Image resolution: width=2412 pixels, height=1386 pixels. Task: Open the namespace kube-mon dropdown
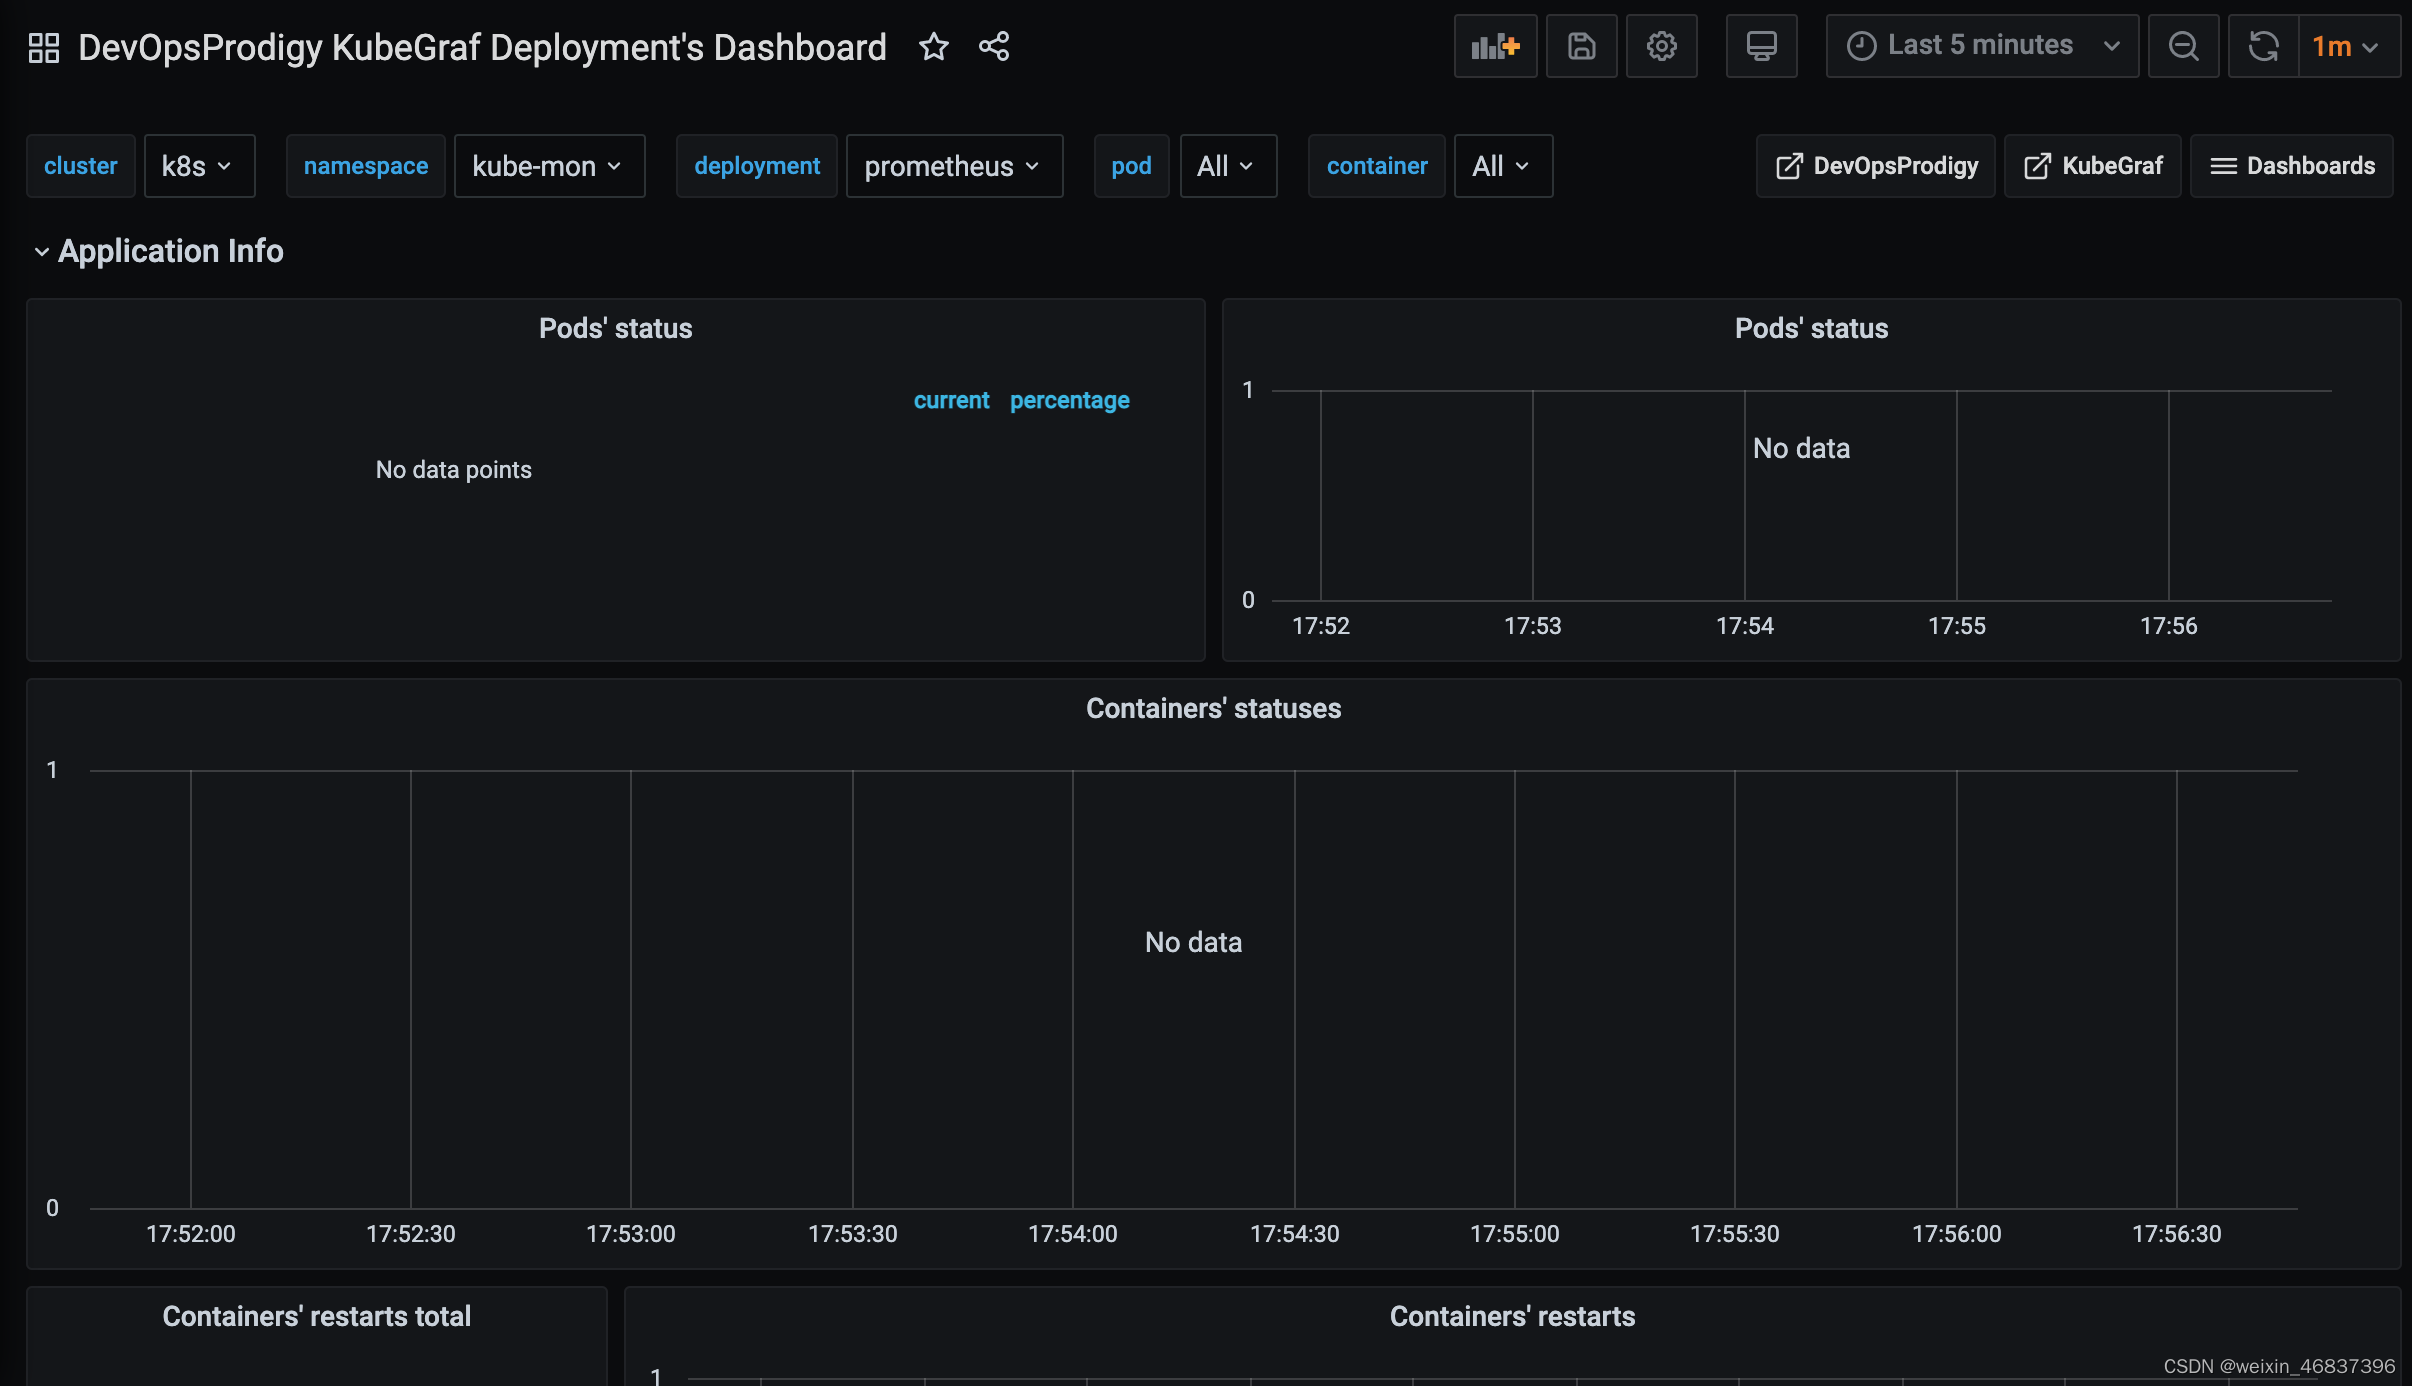(549, 166)
